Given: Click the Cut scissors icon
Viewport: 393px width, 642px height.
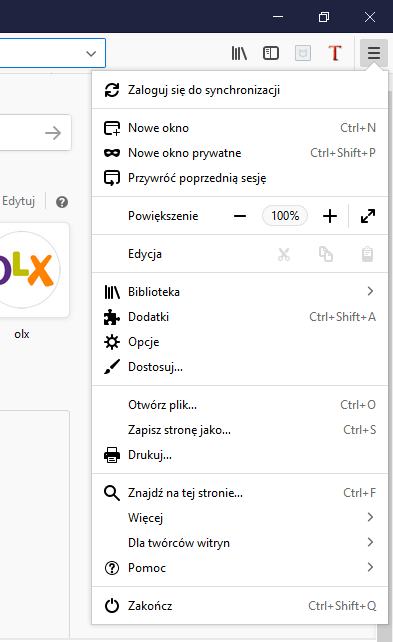Looking at the screenshot, I should click(x=284, y=254).
